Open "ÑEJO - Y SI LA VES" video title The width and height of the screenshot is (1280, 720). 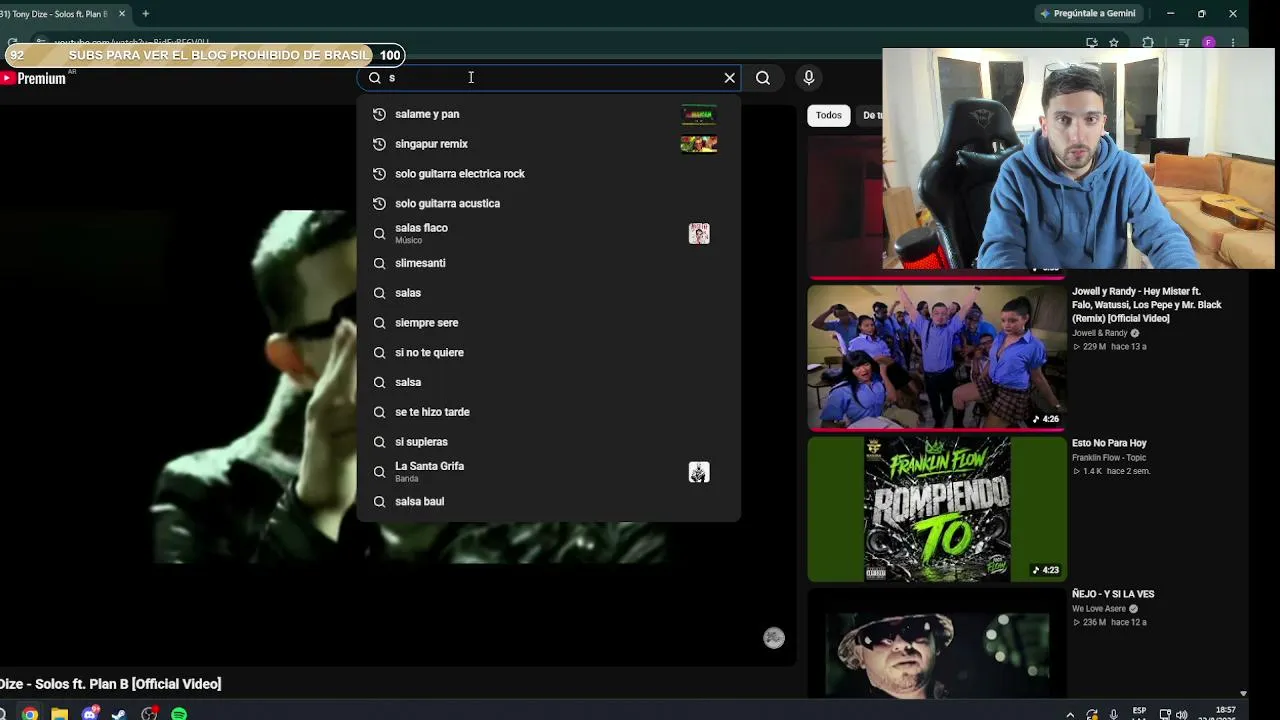coord(1113,594)
